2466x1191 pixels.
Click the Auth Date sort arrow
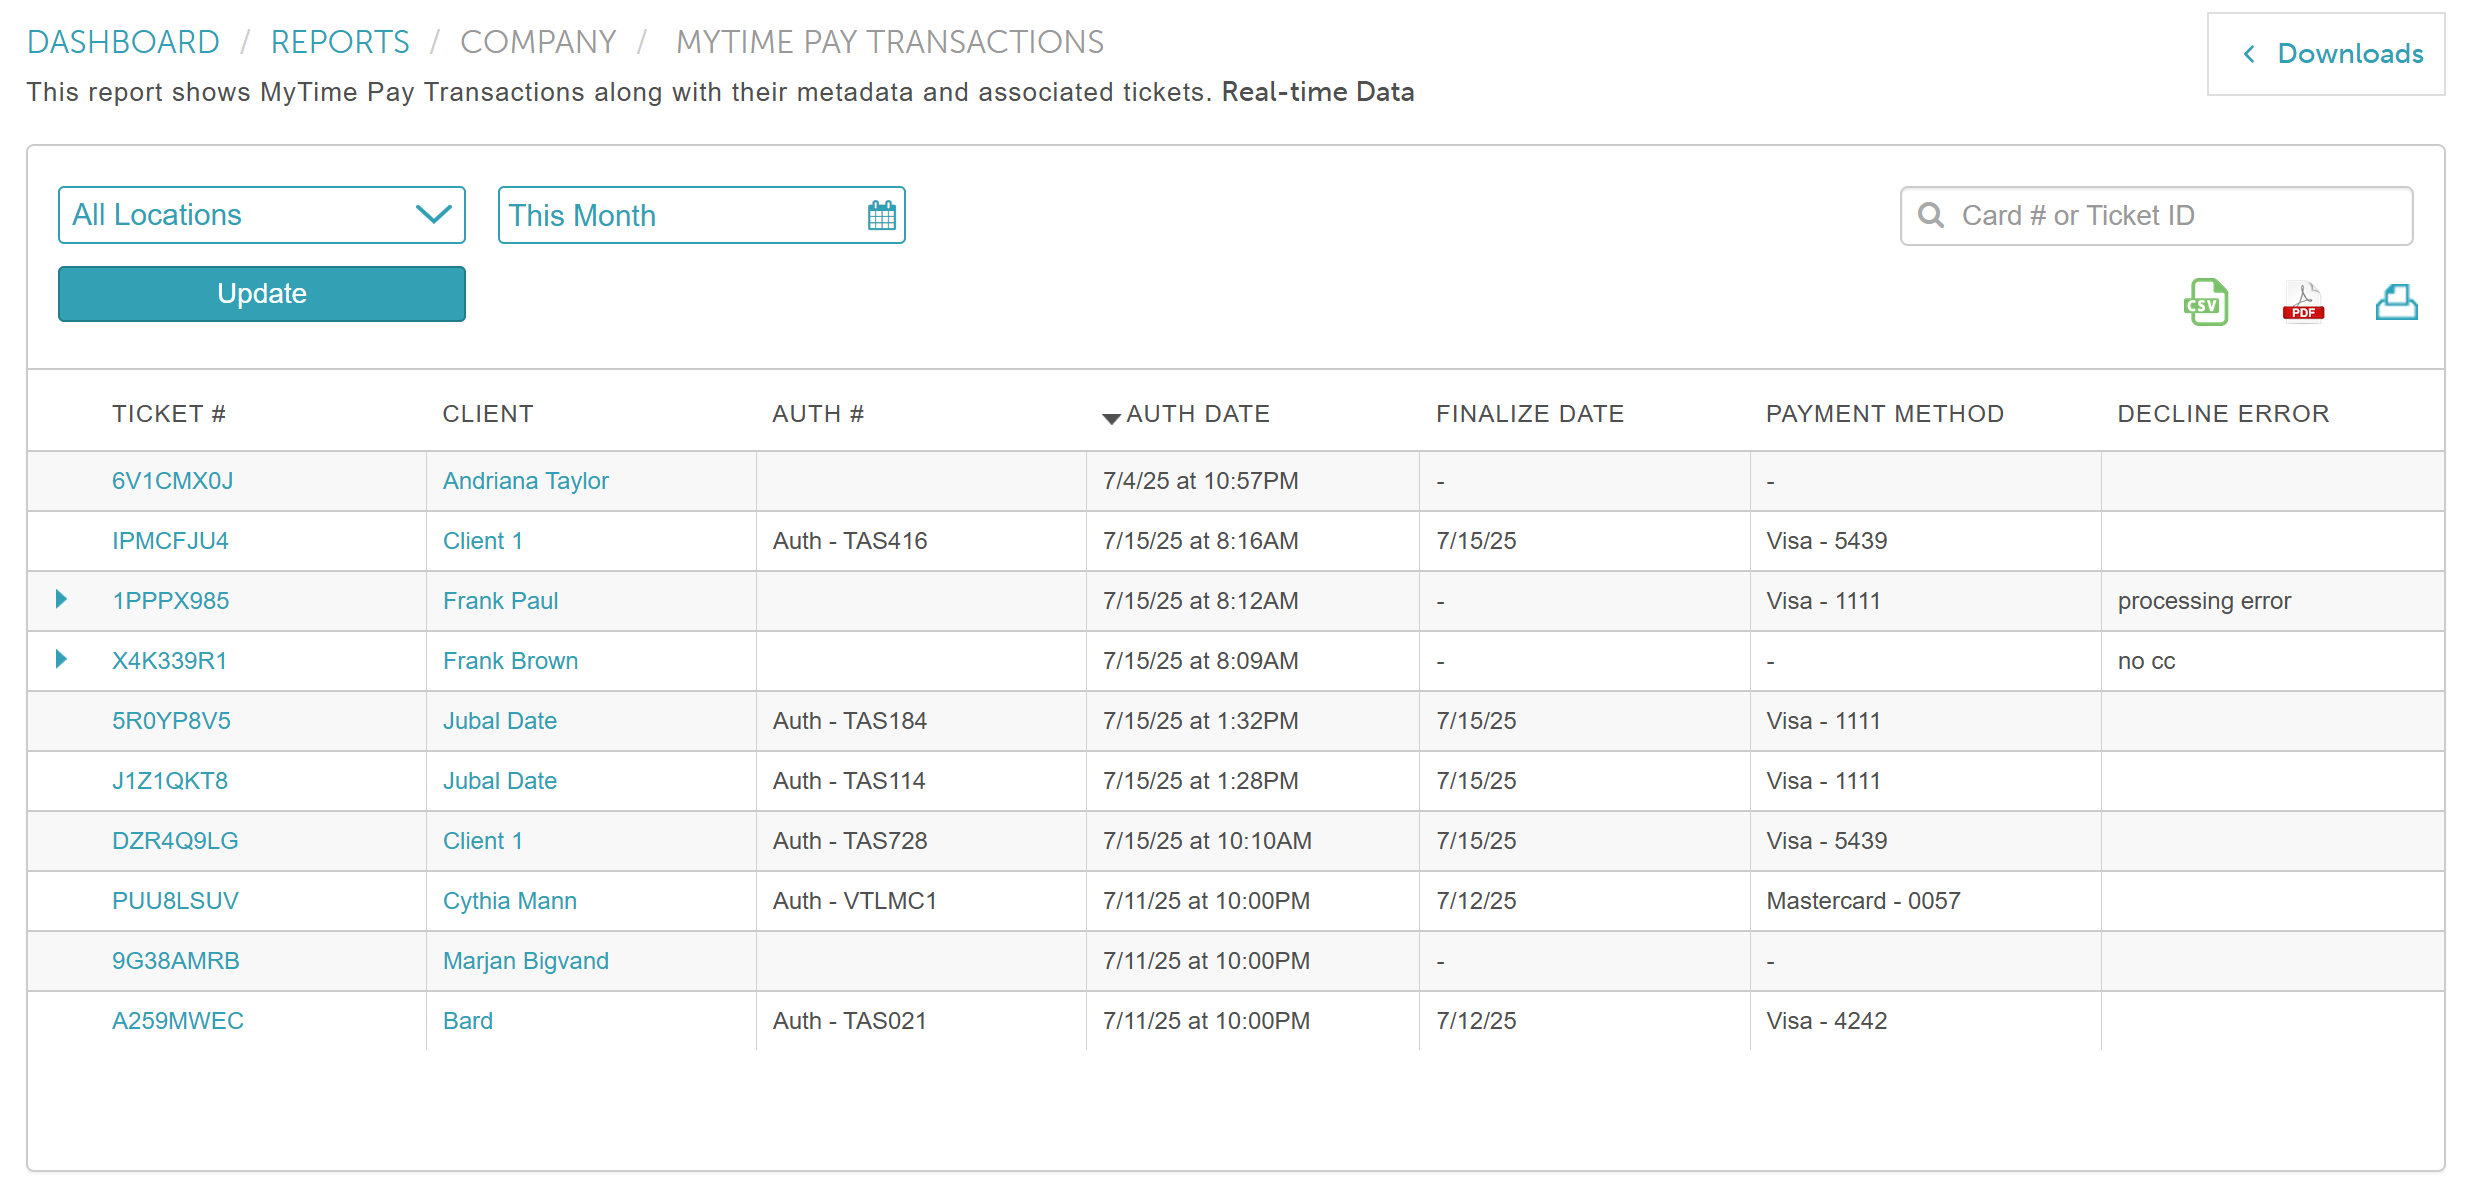(1110, 418)
